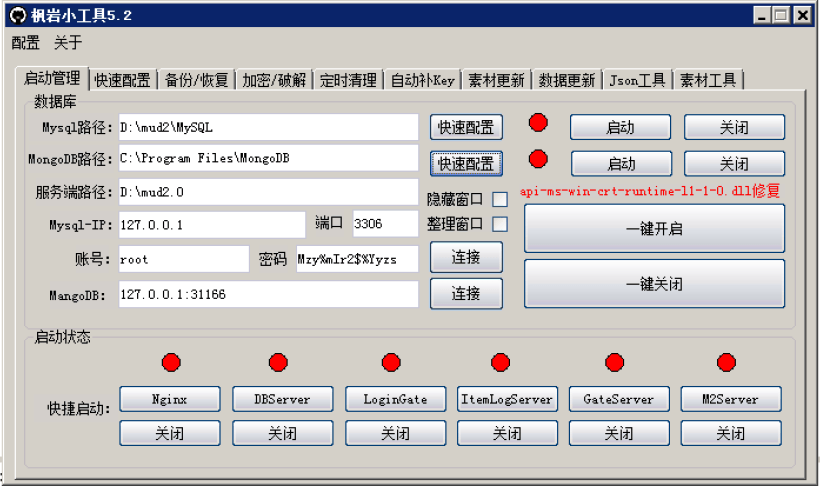Focus the 服务端路径 input field
The height and width of the screenshot is (486, 820).
point(269,192)
